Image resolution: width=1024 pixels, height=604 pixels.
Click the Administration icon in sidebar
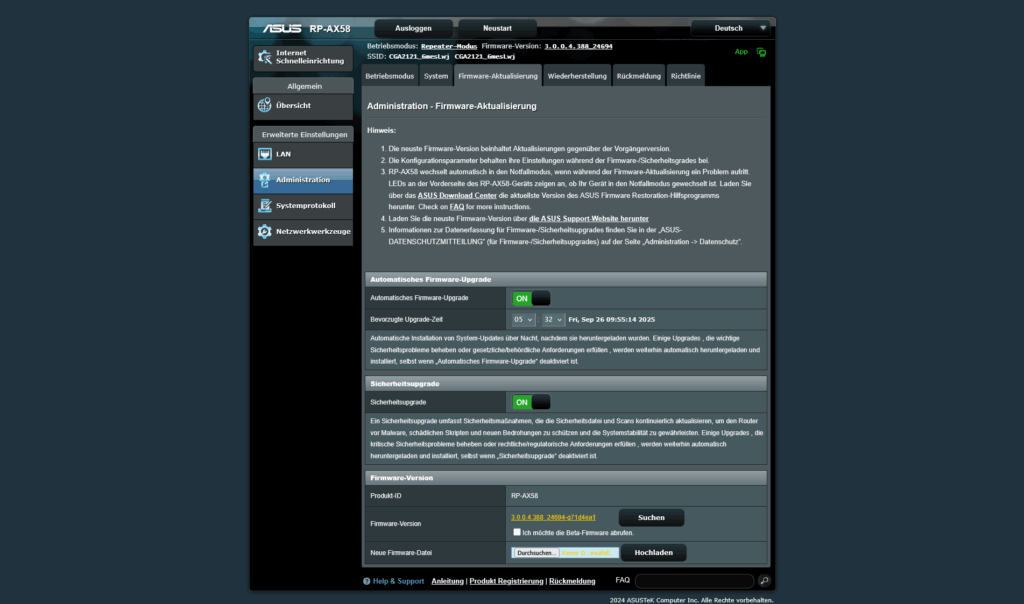coord(265,180)
